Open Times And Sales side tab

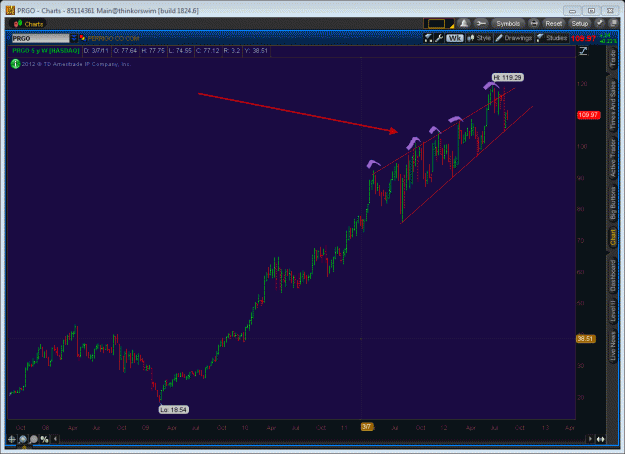pyautogui.click(x=613, y=105)
